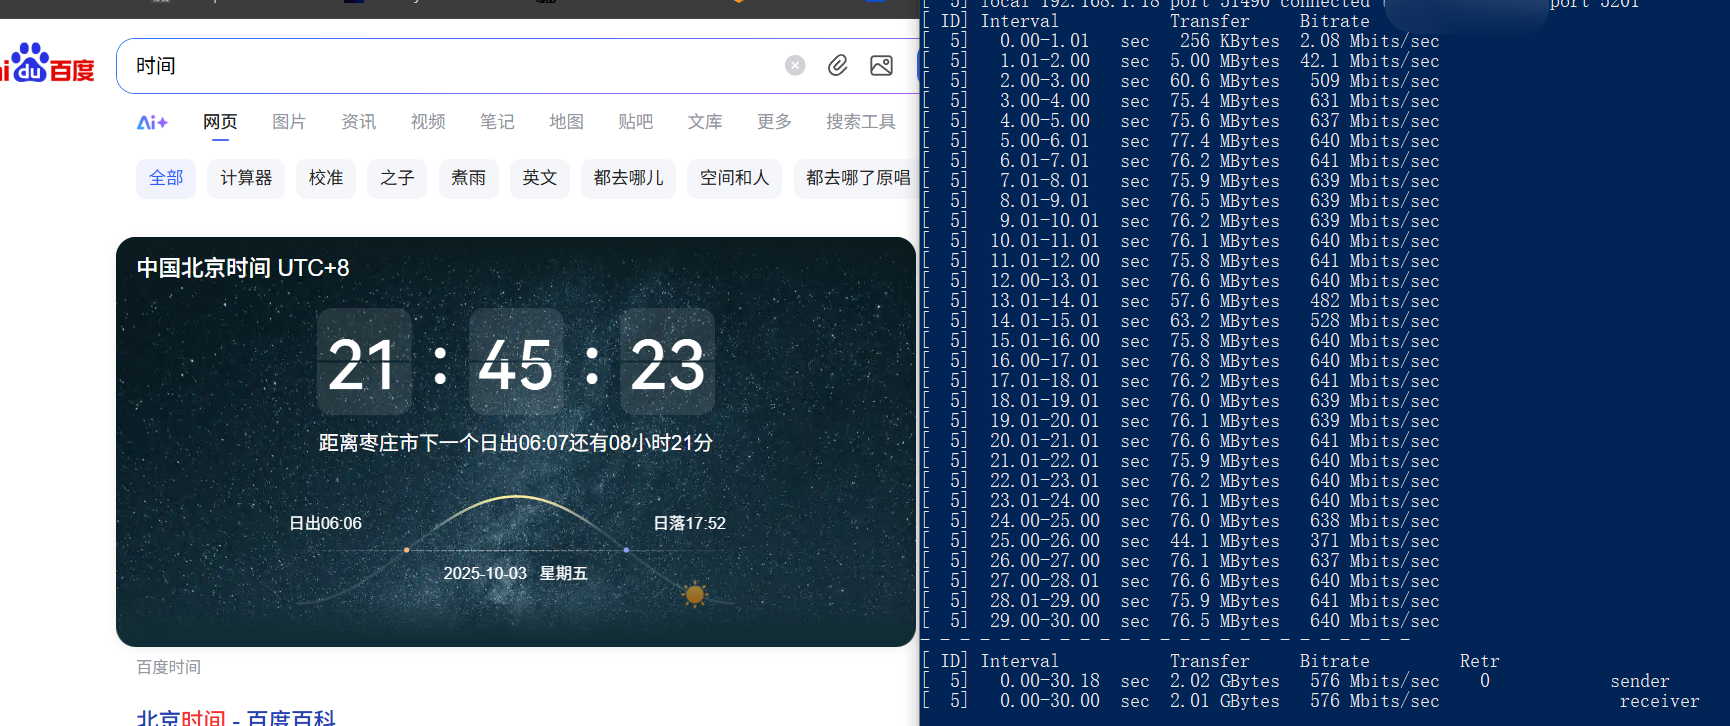Screen dimensions: 1730x726
Task: Select the 校准 suggestion chip
Action: 326,178
